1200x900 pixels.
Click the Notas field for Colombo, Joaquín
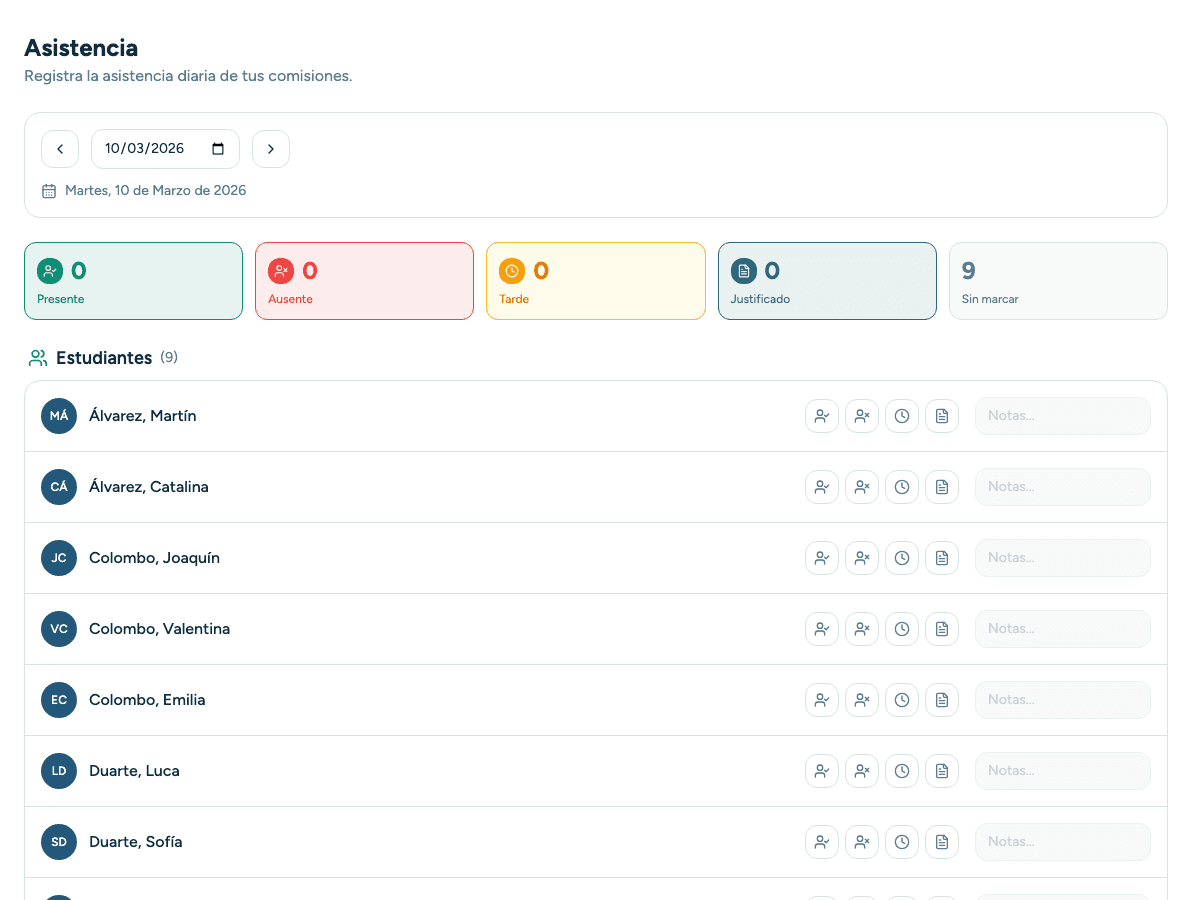pos(1063,558)
